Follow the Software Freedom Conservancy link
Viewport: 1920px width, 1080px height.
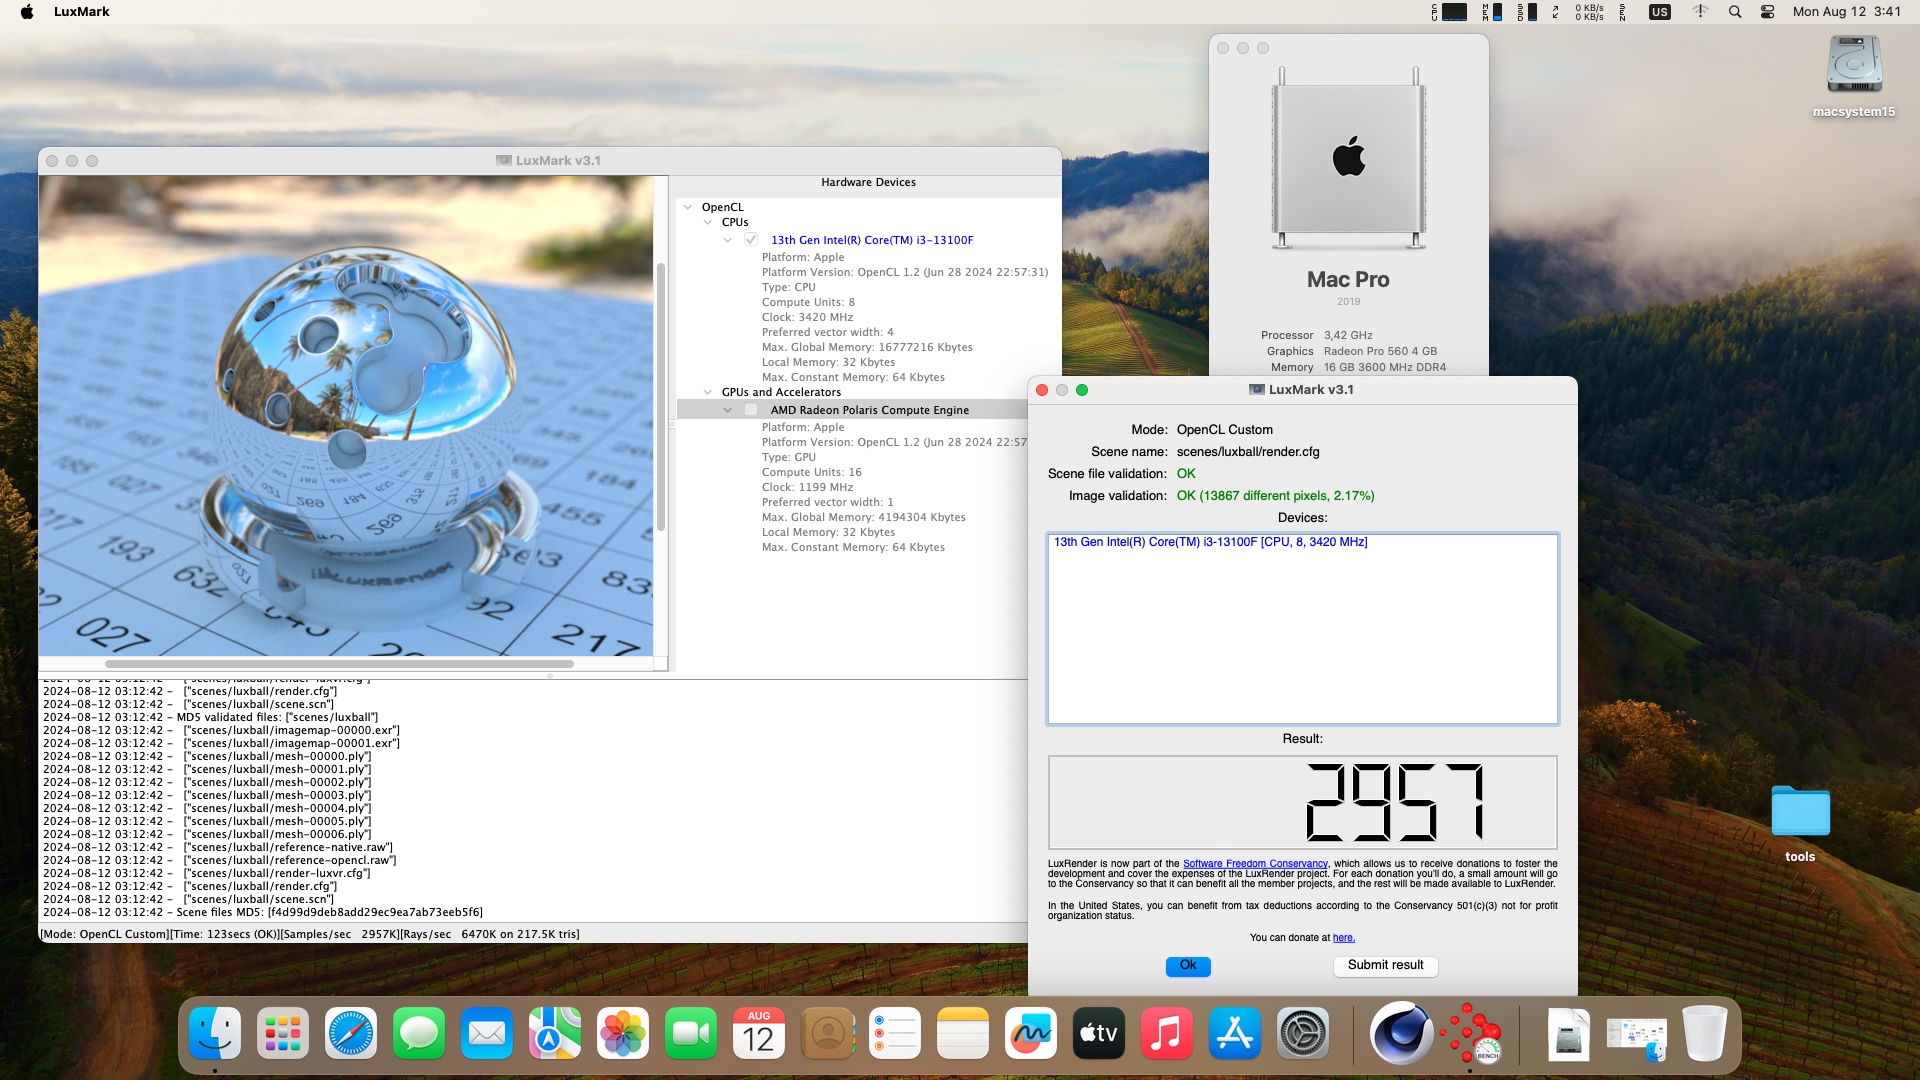tap(1255, 864)
